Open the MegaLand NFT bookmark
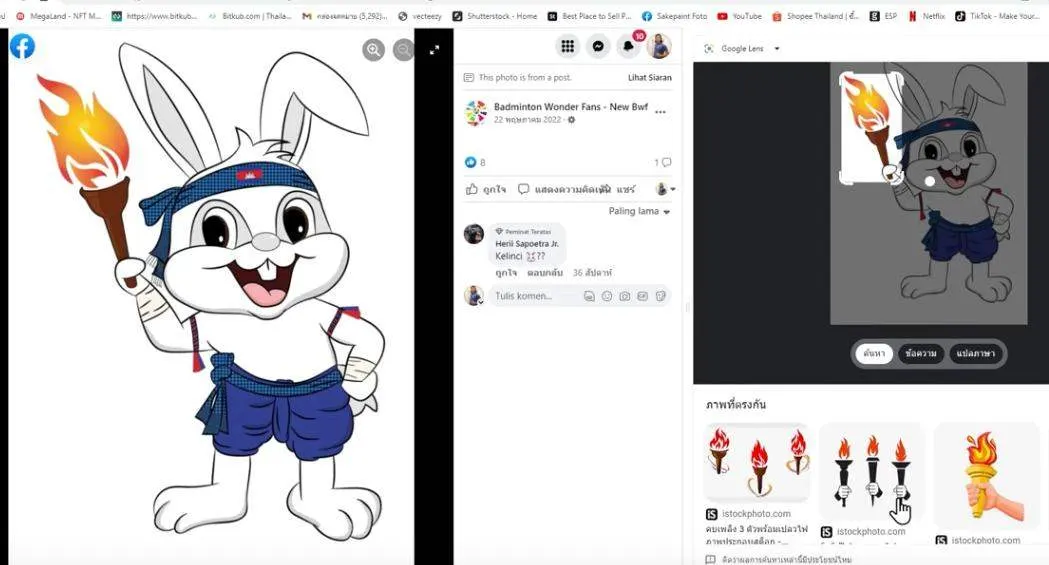1049x565 pixels. (x=58, y=16)
